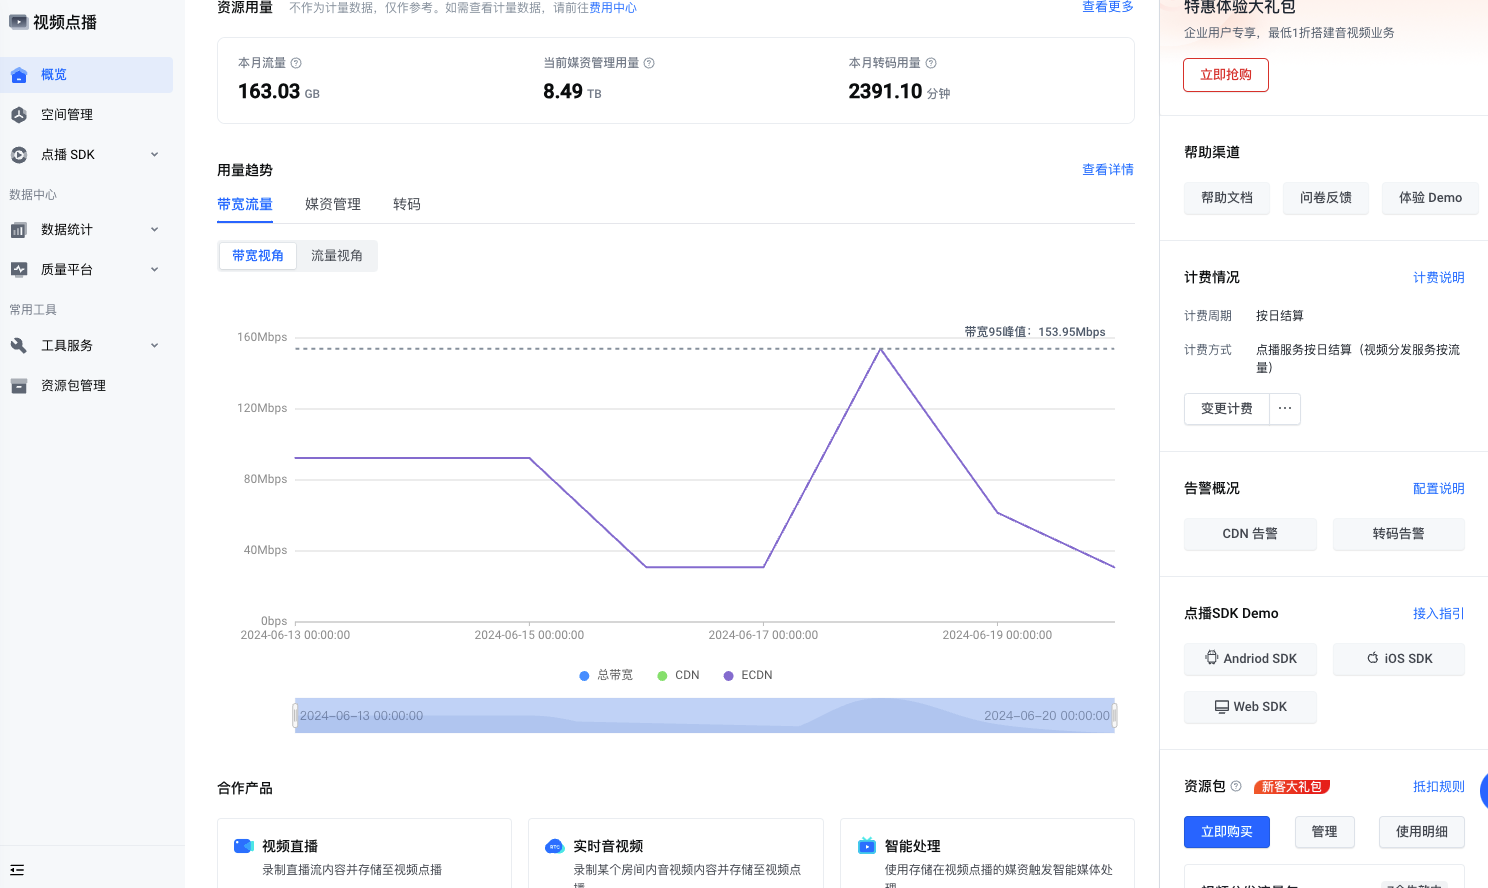Open 体验 Demo button
Screen dimensions: 1488x888
[1430, 198]
